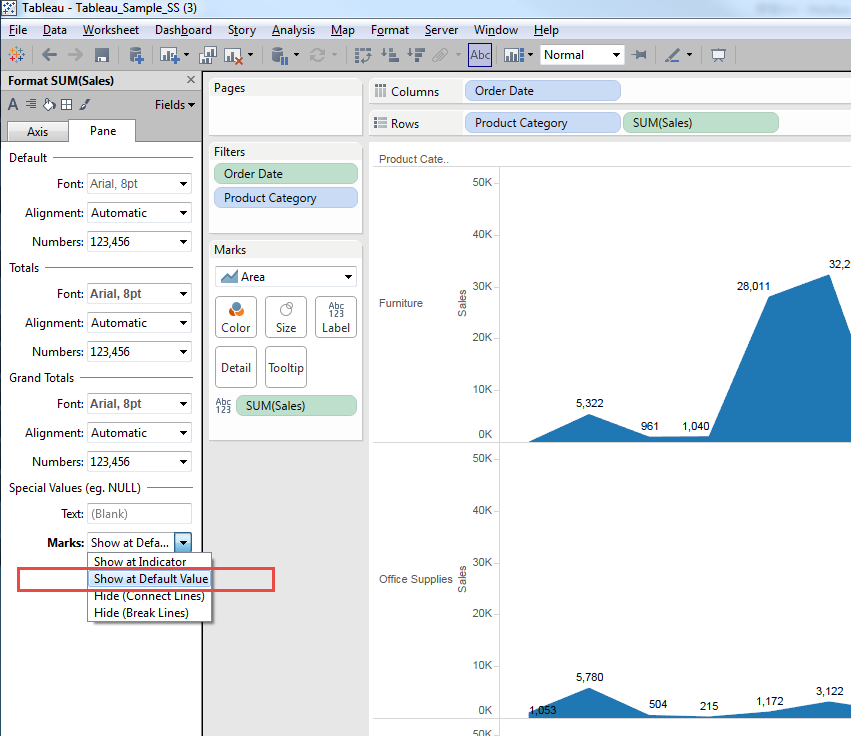Click the Presentation Mode icon
851x736 pixels.
pyautogui.click(x=718, y=55)
